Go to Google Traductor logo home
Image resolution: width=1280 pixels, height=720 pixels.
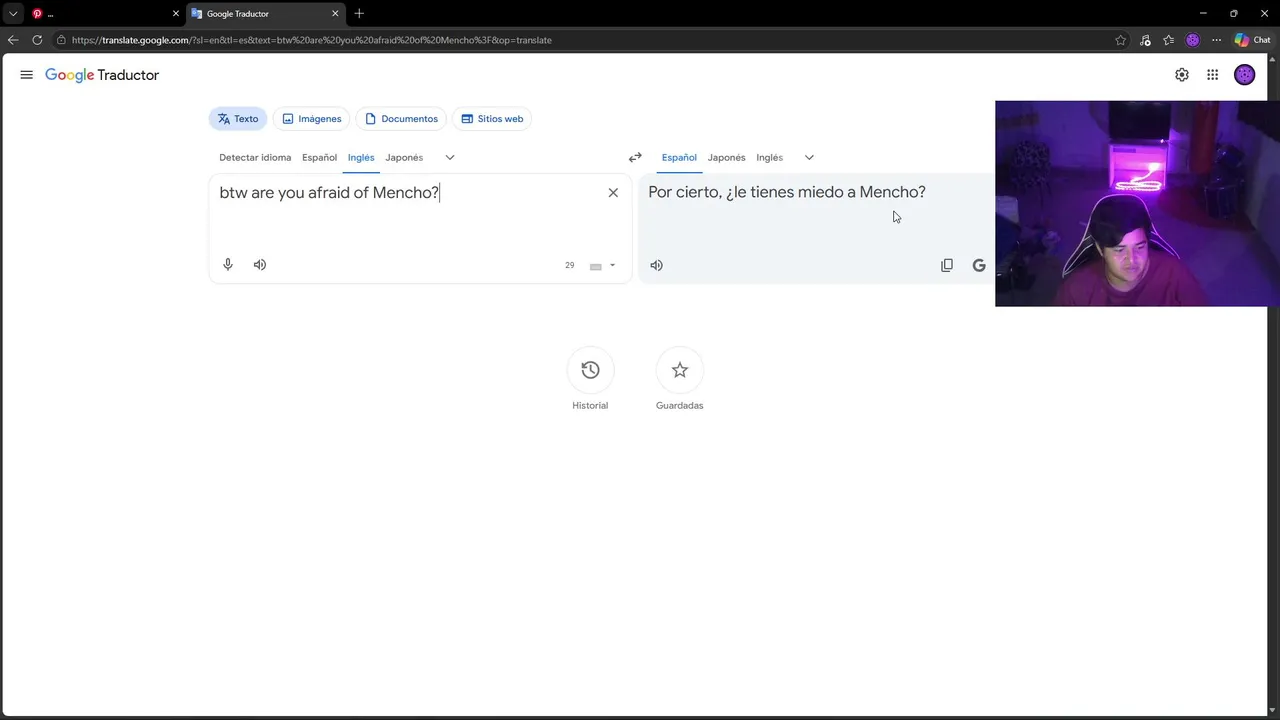[102, 75]
